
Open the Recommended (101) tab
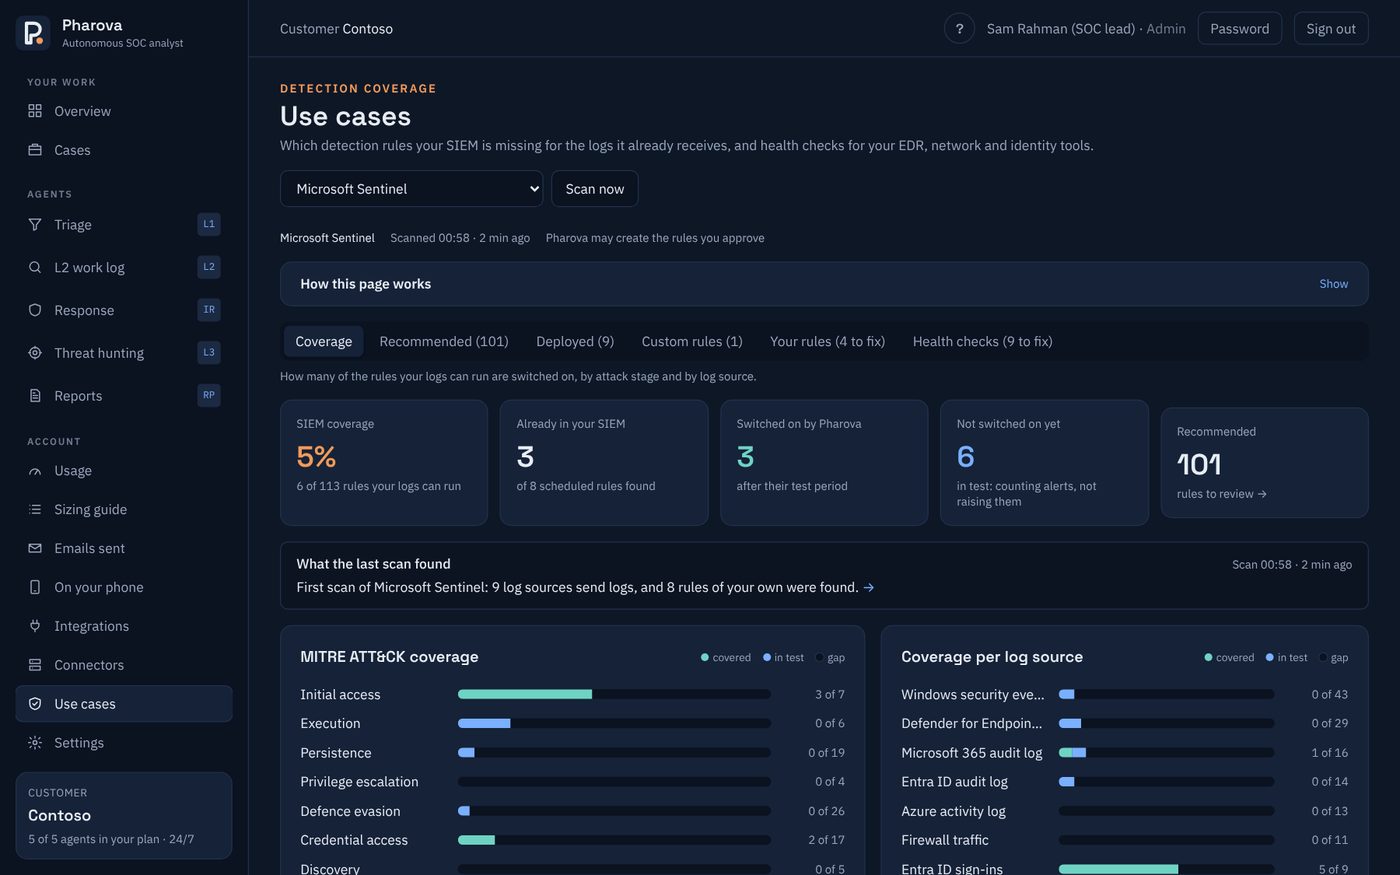coord(444,341)
